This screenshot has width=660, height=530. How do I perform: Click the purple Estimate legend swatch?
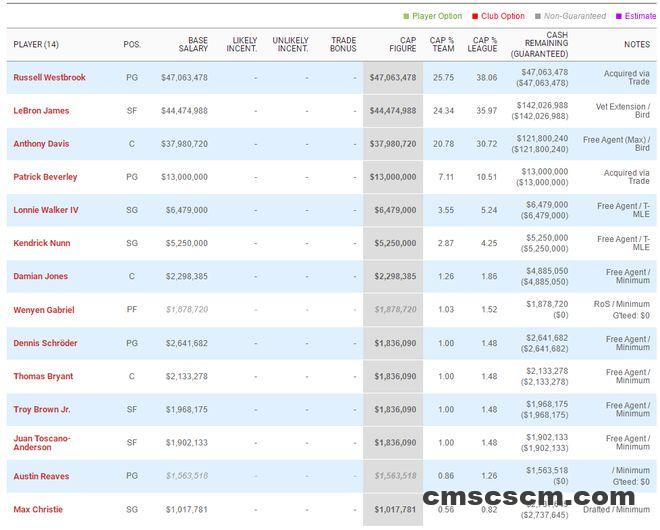[x=620, y=16]
